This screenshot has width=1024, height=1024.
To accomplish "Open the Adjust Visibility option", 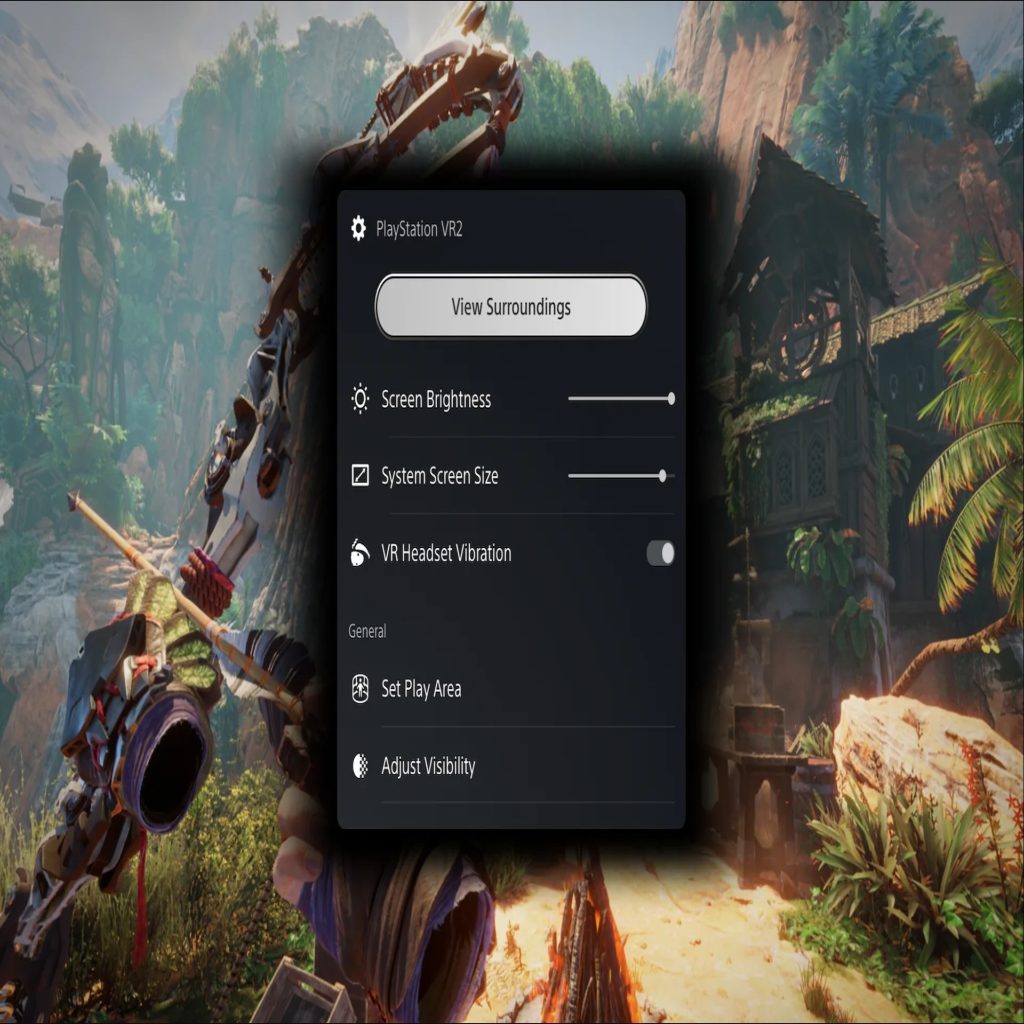I will pos(428,767).
